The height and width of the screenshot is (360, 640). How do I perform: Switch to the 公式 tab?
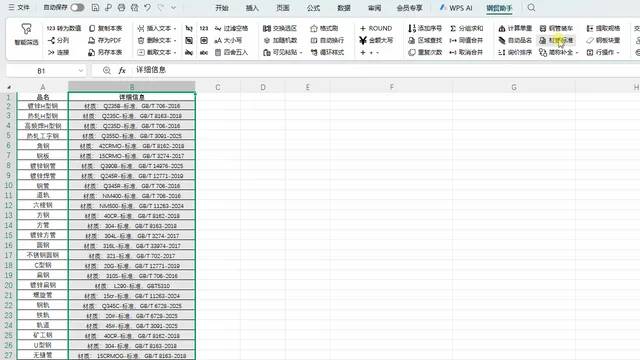[313, 8]
